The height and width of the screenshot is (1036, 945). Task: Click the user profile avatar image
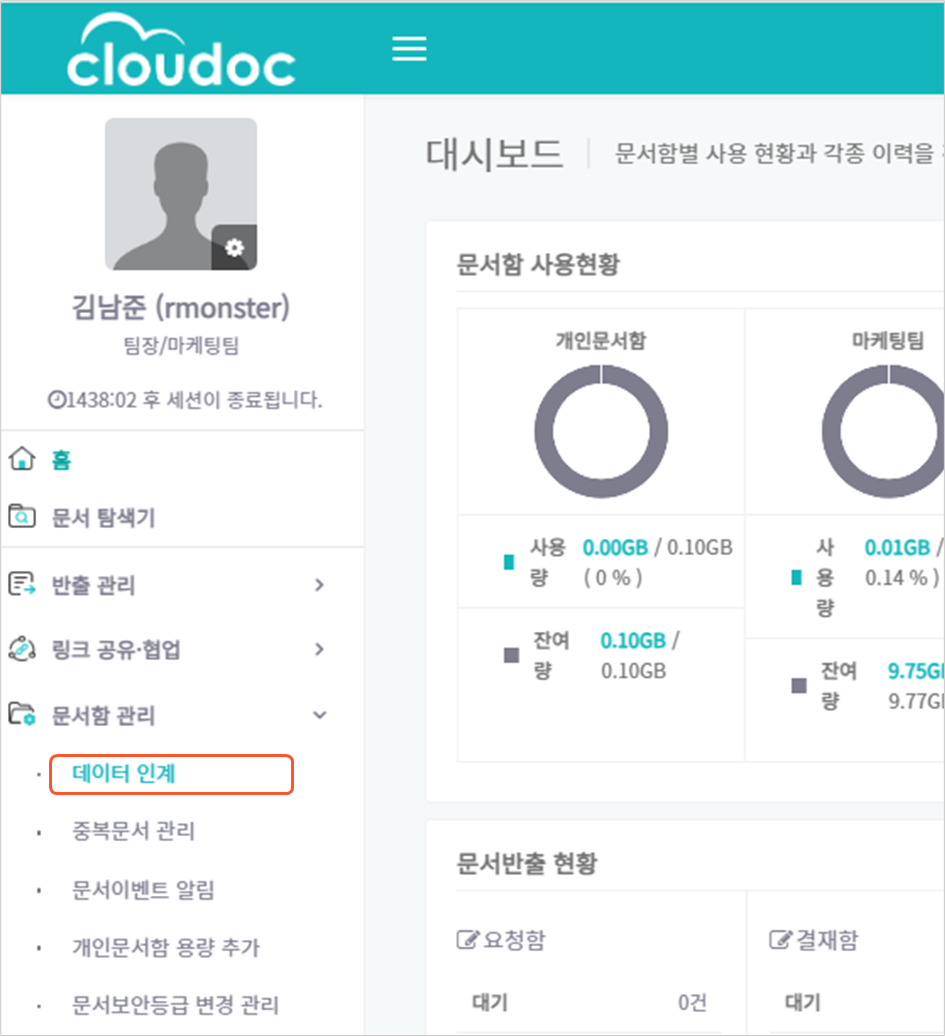181,194
